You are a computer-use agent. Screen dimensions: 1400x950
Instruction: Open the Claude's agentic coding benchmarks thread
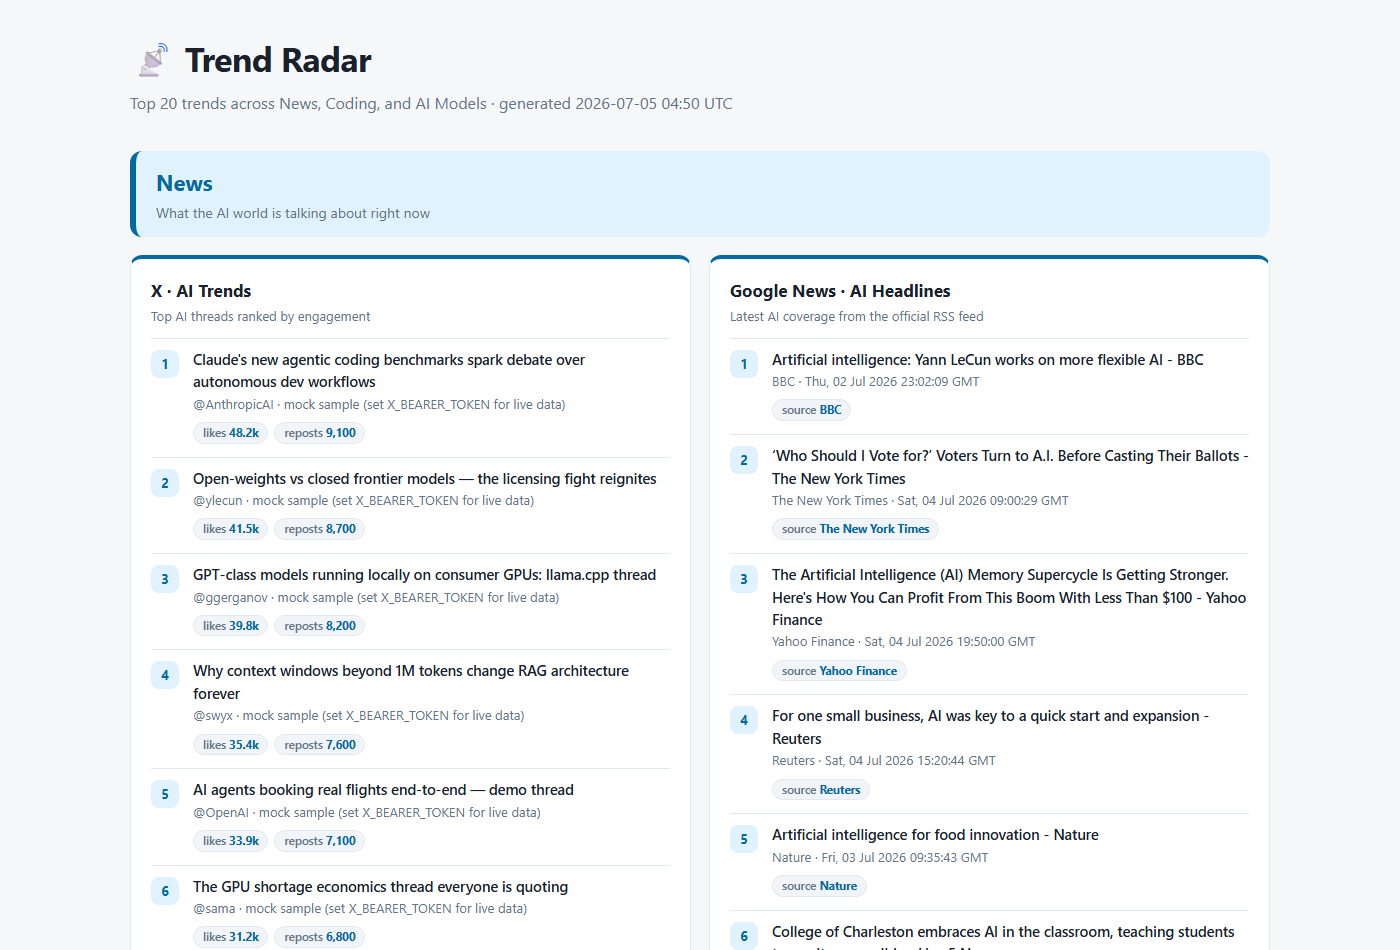tap(389, 371)
